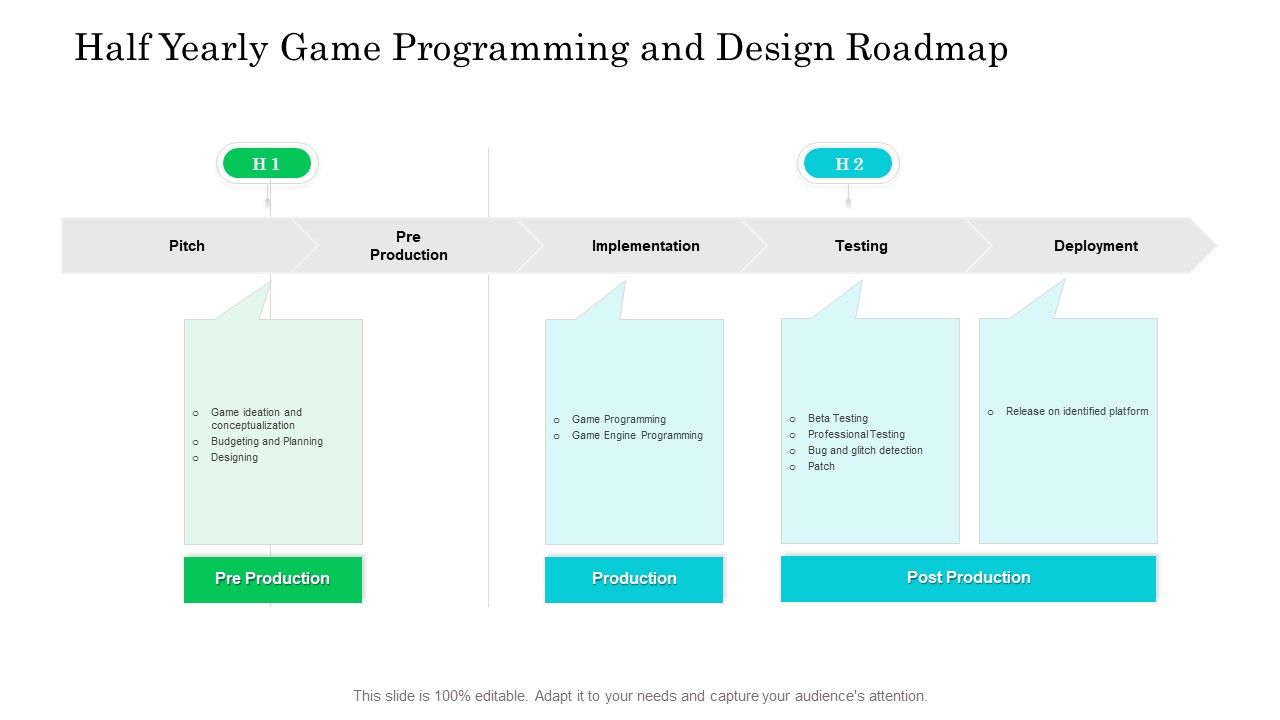This screenshot has height=720, width=1280.
Task: Click the cyan Production label box
Action: (x=634, y=579)
